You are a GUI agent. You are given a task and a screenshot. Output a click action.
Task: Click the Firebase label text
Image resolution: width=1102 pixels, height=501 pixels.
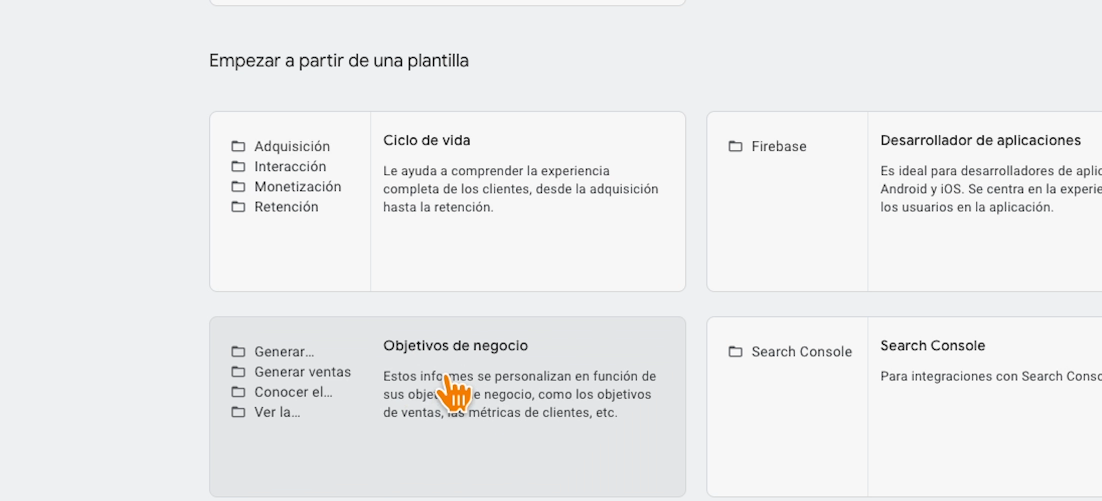pyautogui.click(x=779, y=147)
